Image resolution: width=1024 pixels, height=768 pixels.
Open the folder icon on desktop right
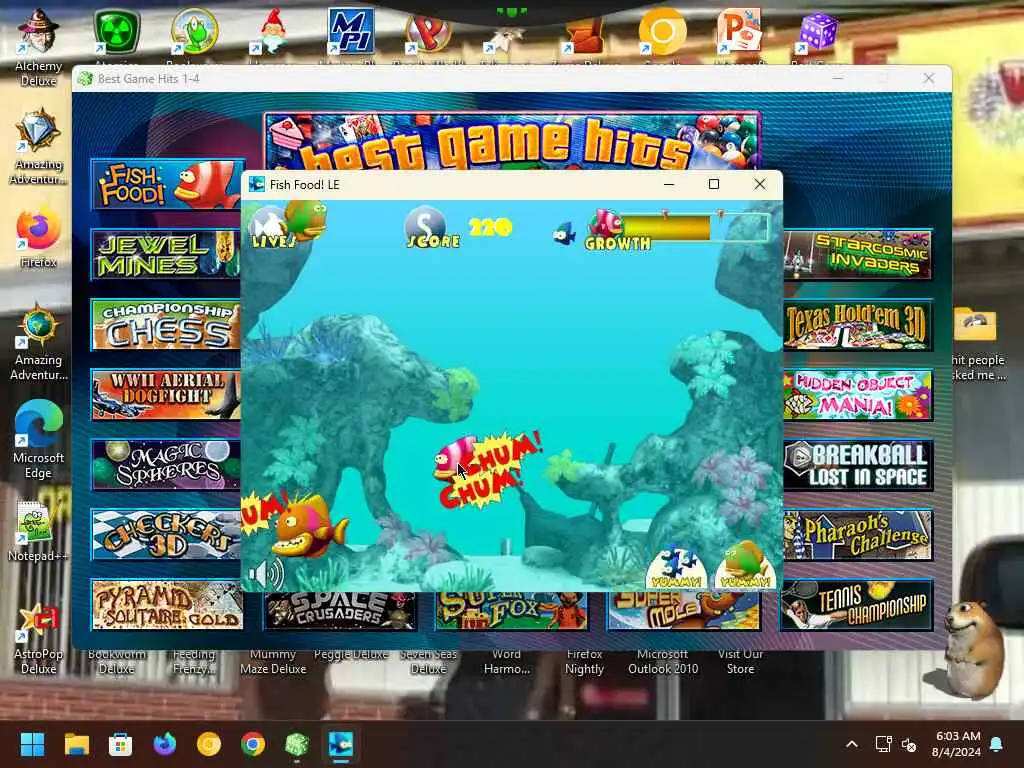tap(975, 325)
